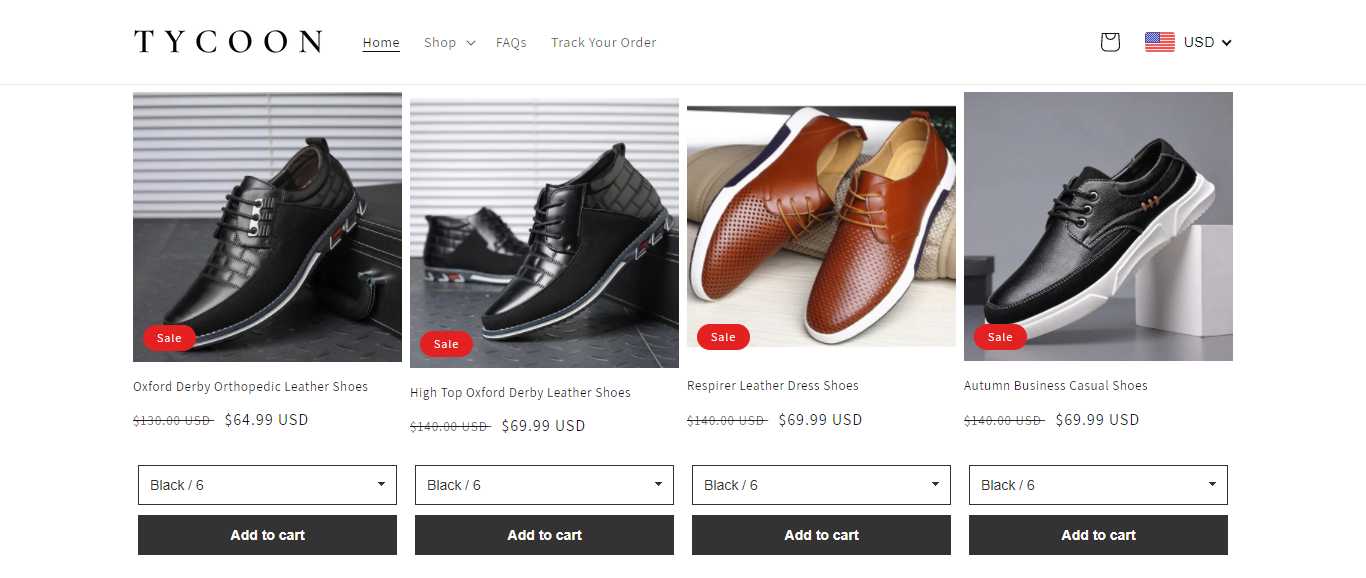Click the TYCOON store logo
The width and height of the screenshot is (1366, 578).
coord(228,42)
